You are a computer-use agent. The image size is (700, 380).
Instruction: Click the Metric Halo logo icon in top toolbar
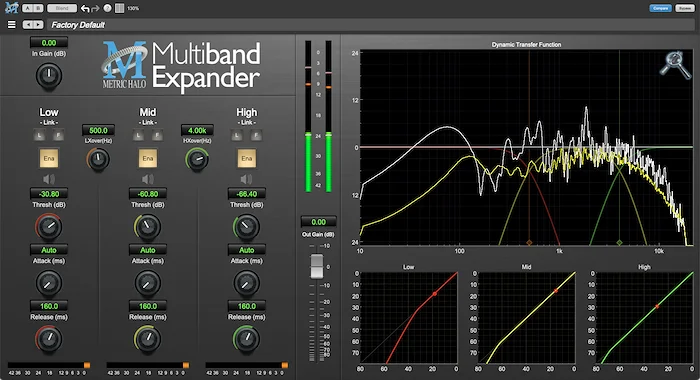11,8
